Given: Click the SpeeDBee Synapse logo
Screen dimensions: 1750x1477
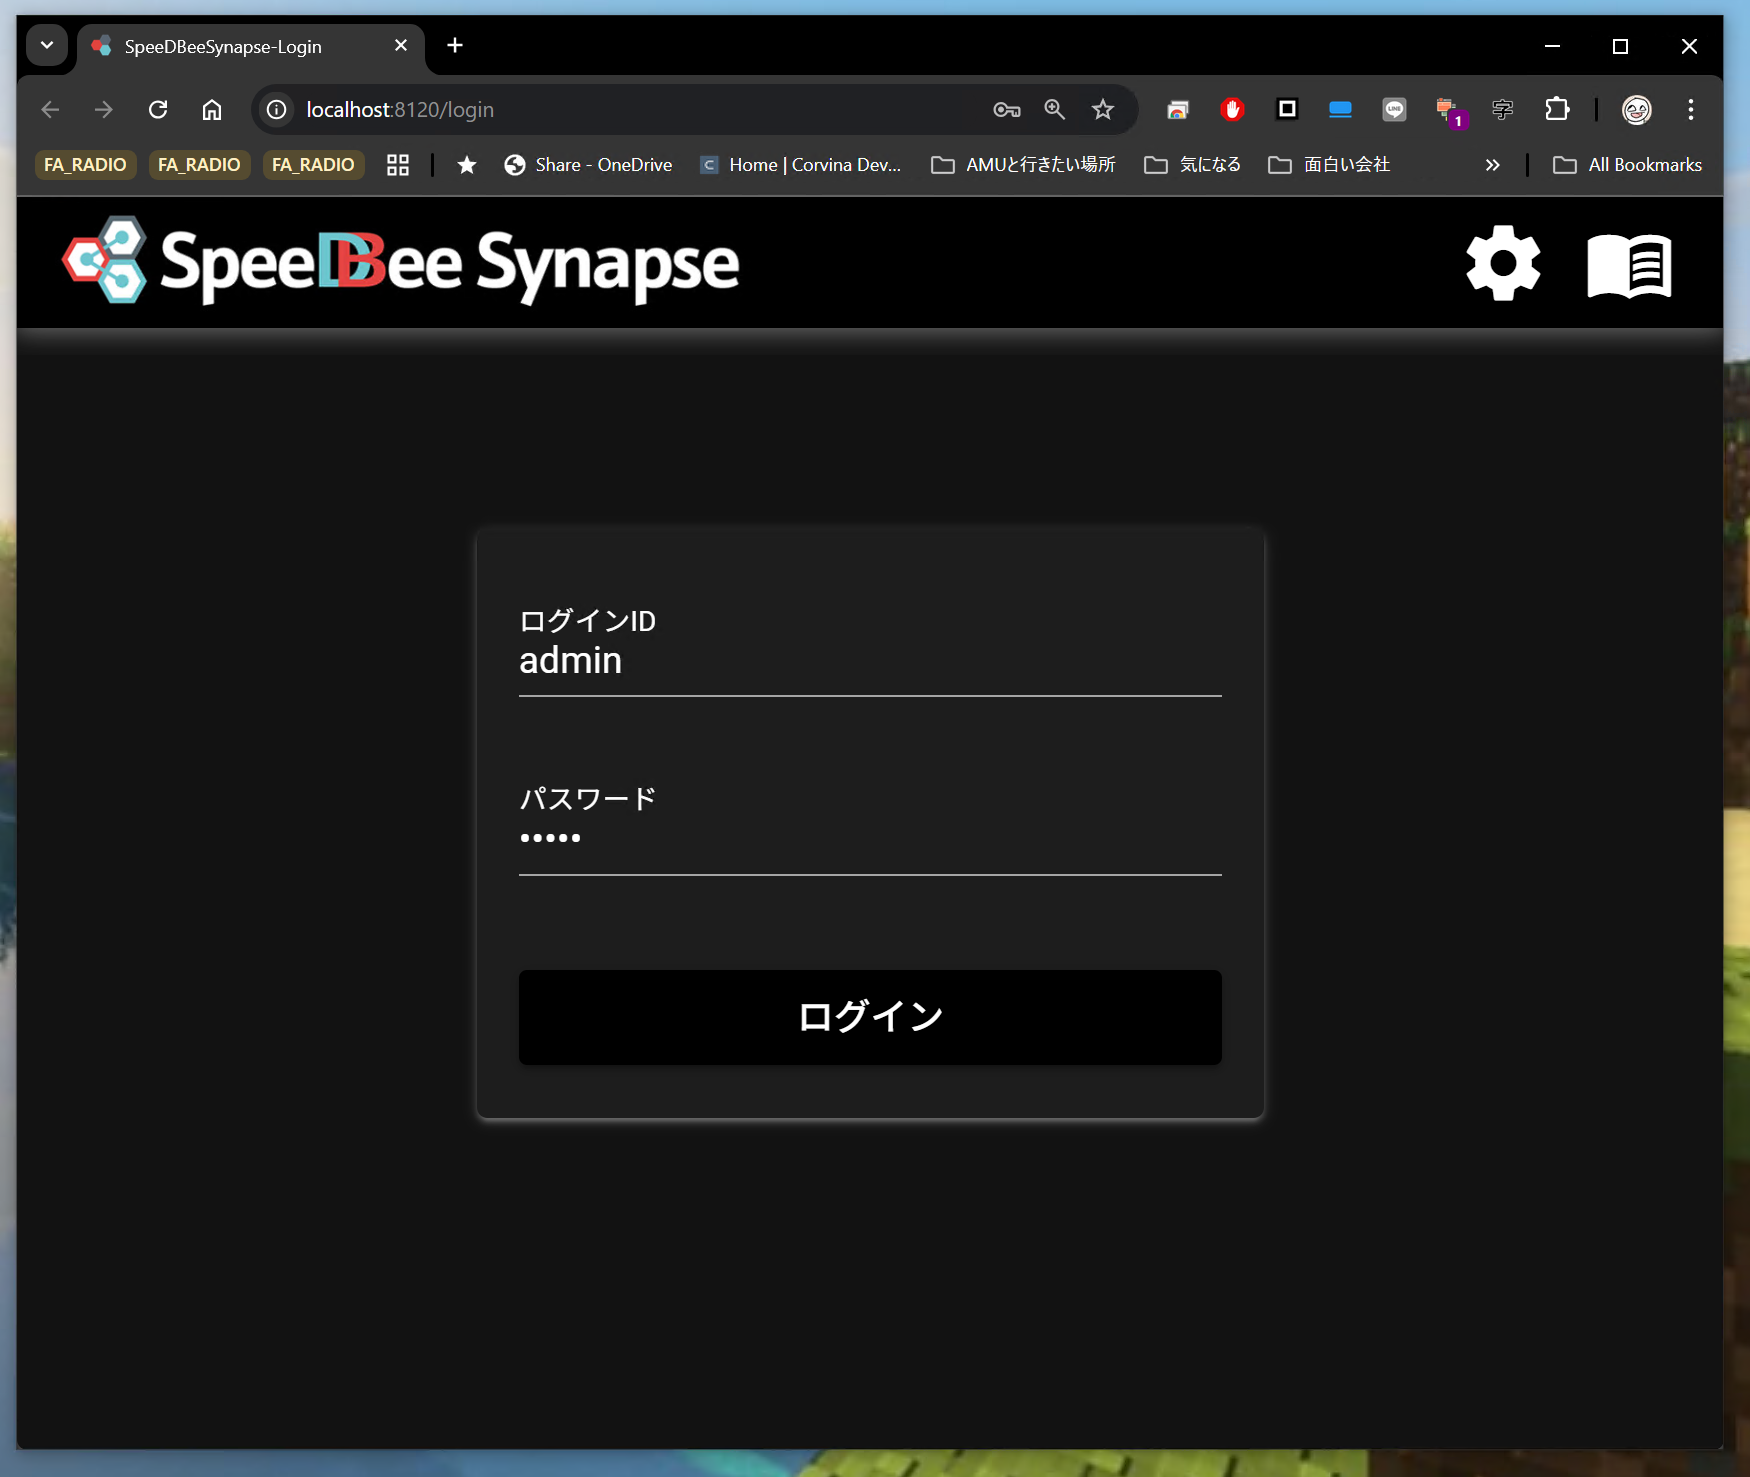Looking at the screenshot, I should [400, 263].
